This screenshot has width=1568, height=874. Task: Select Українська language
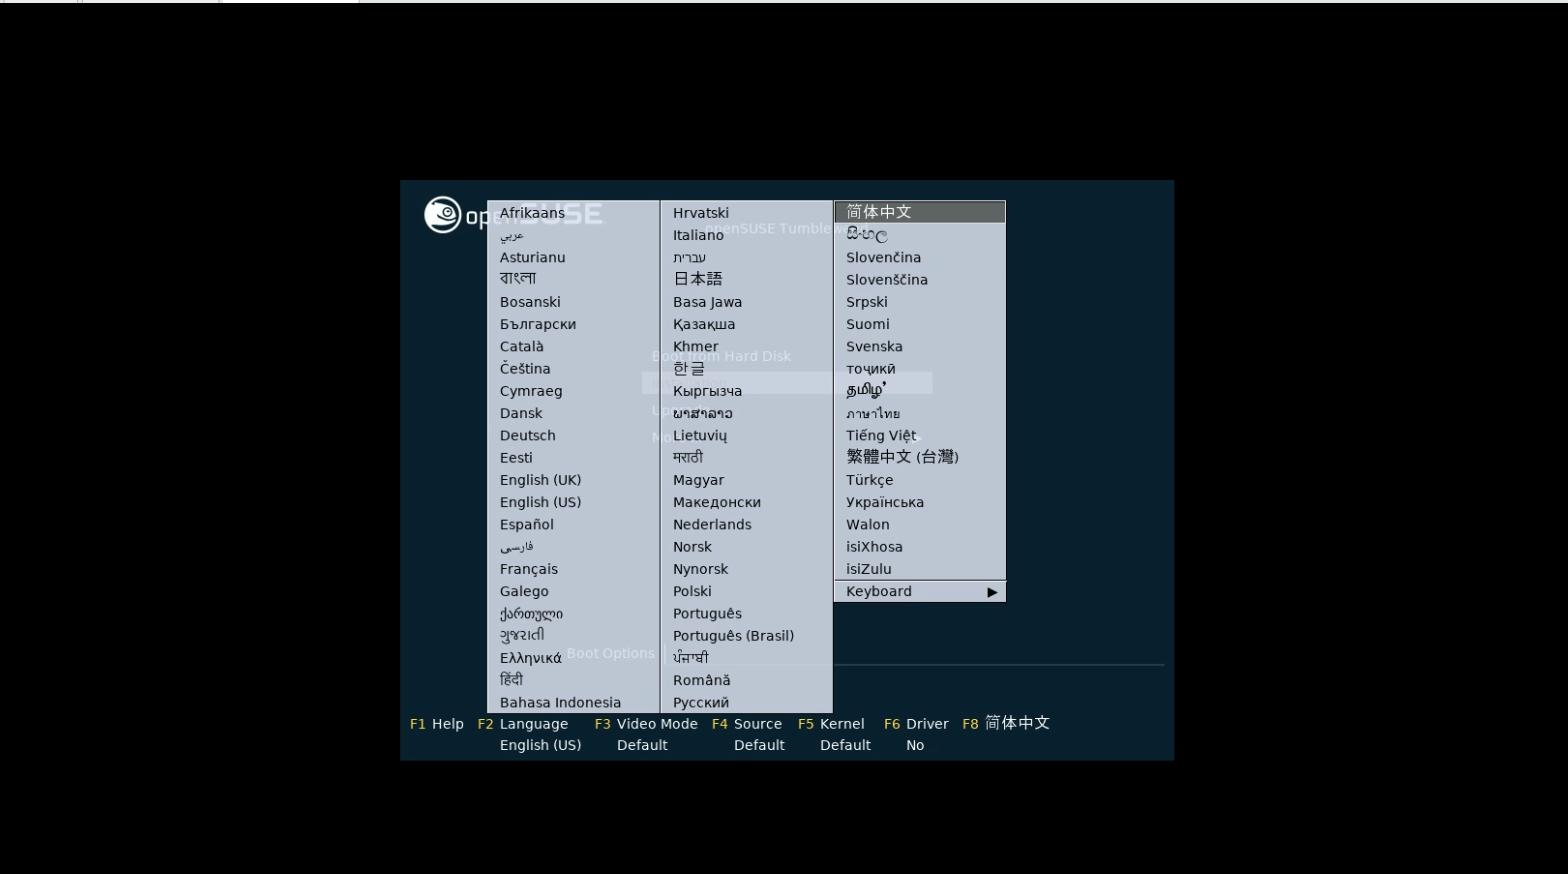[885, 502]
